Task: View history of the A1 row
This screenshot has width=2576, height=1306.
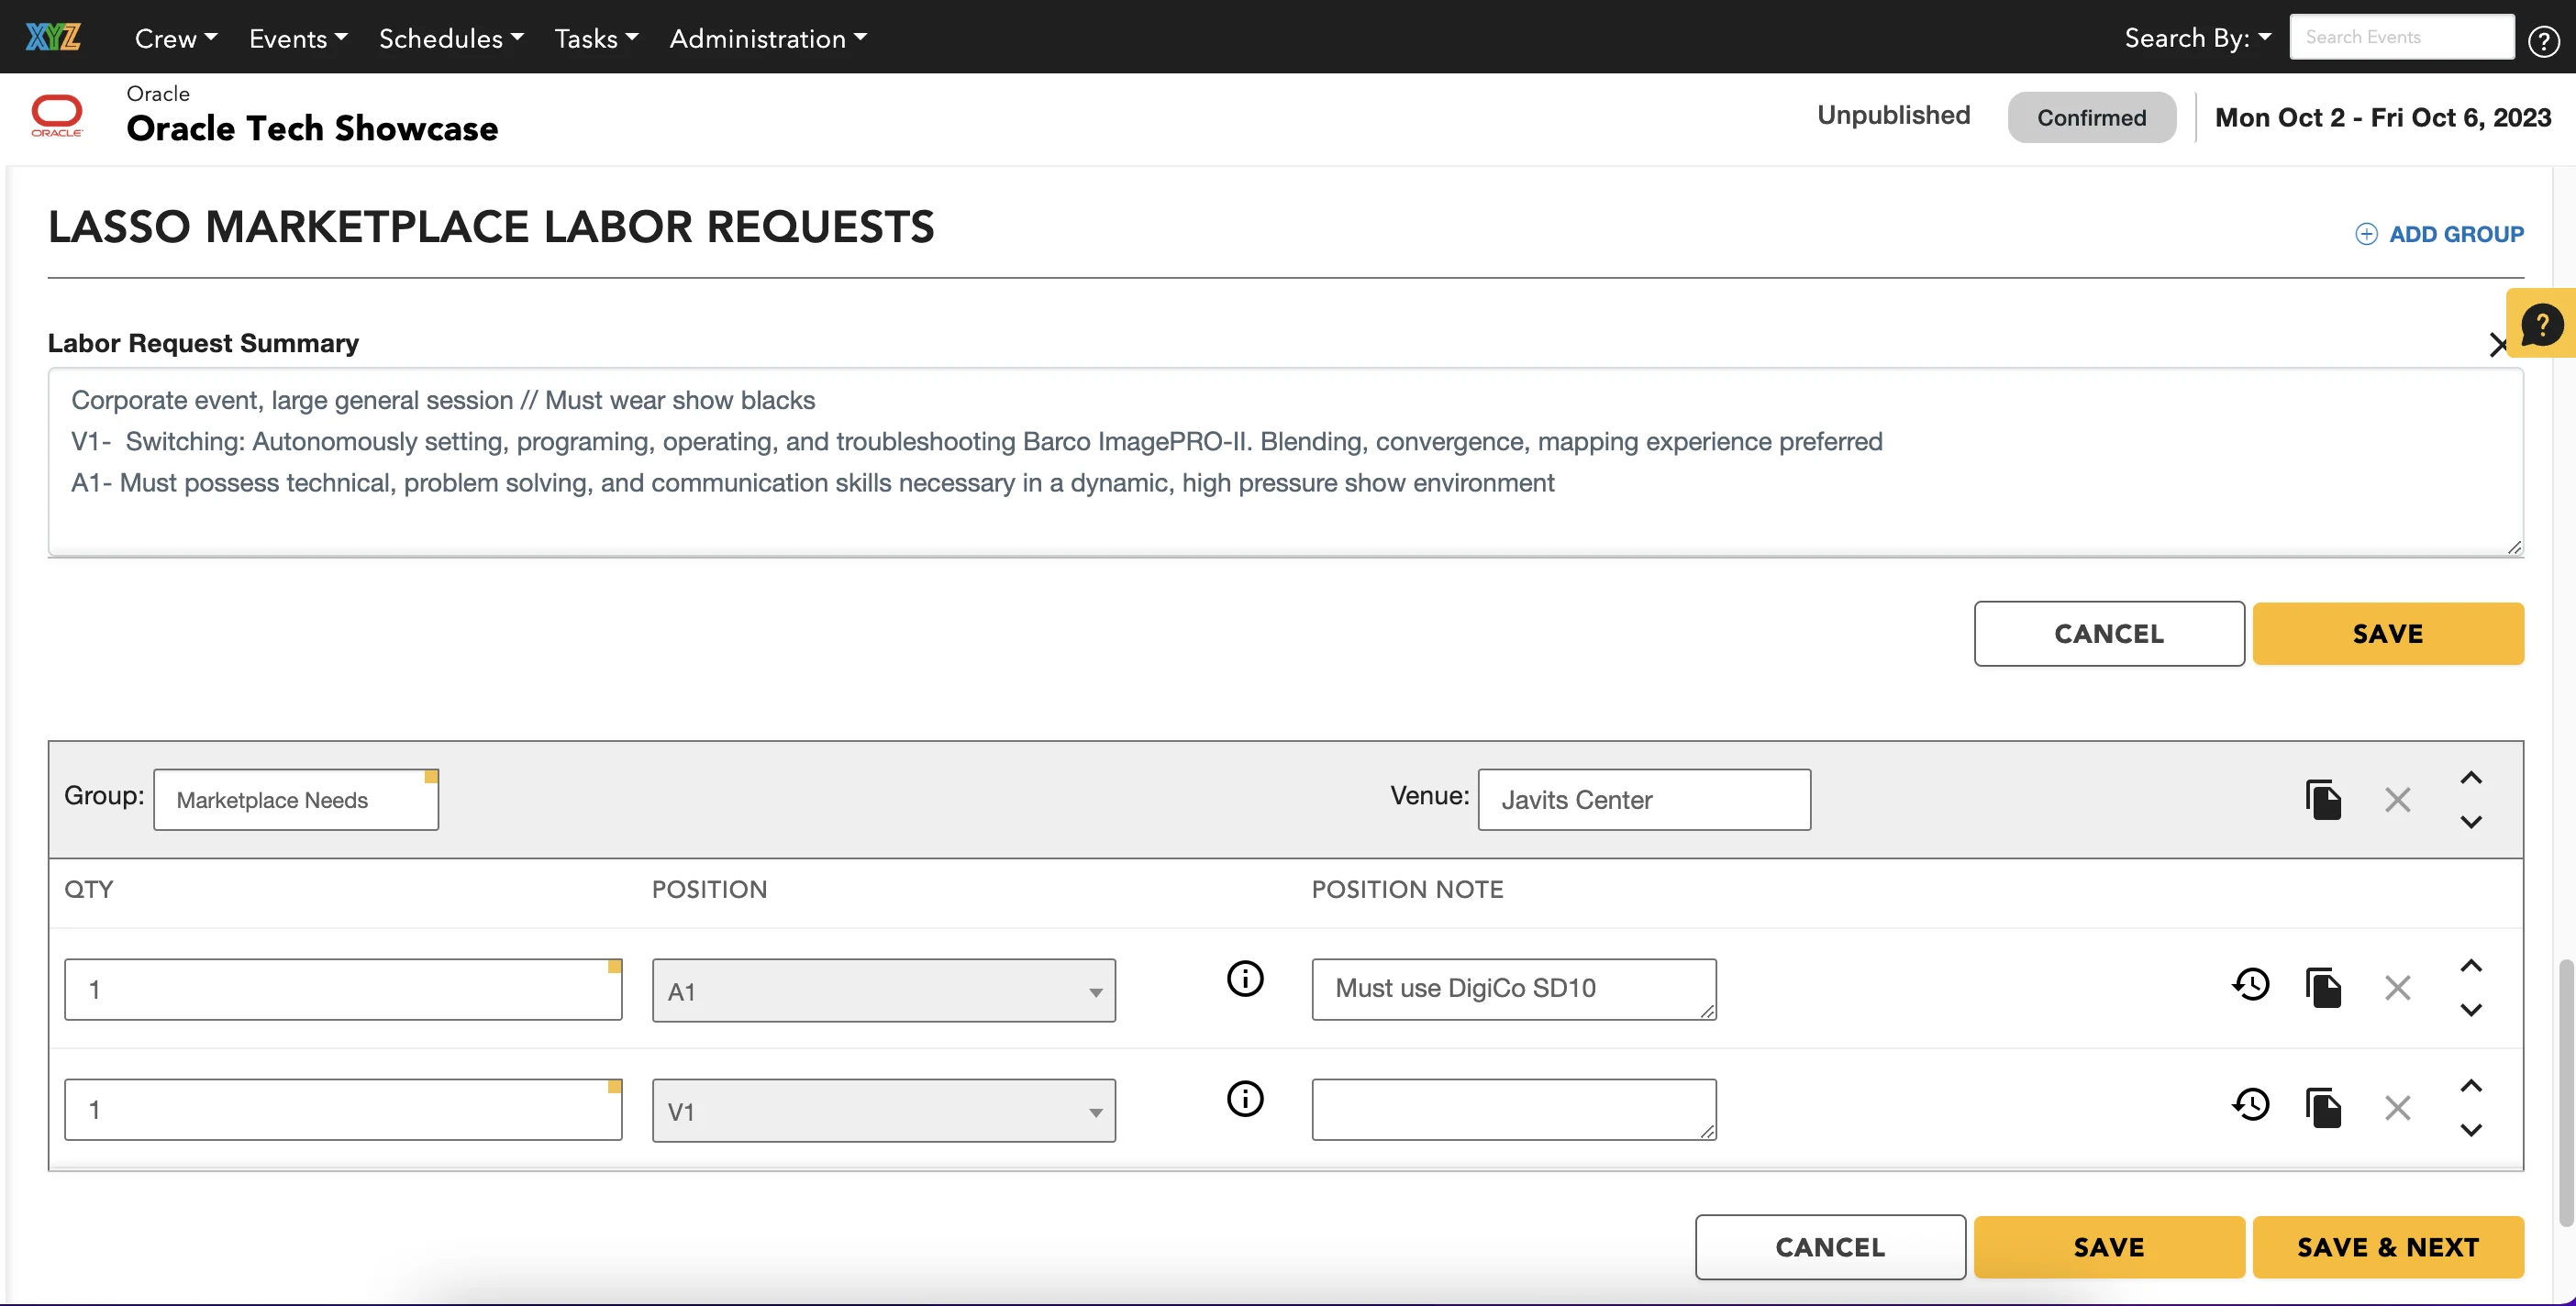Action: [x=2251, y=985]
